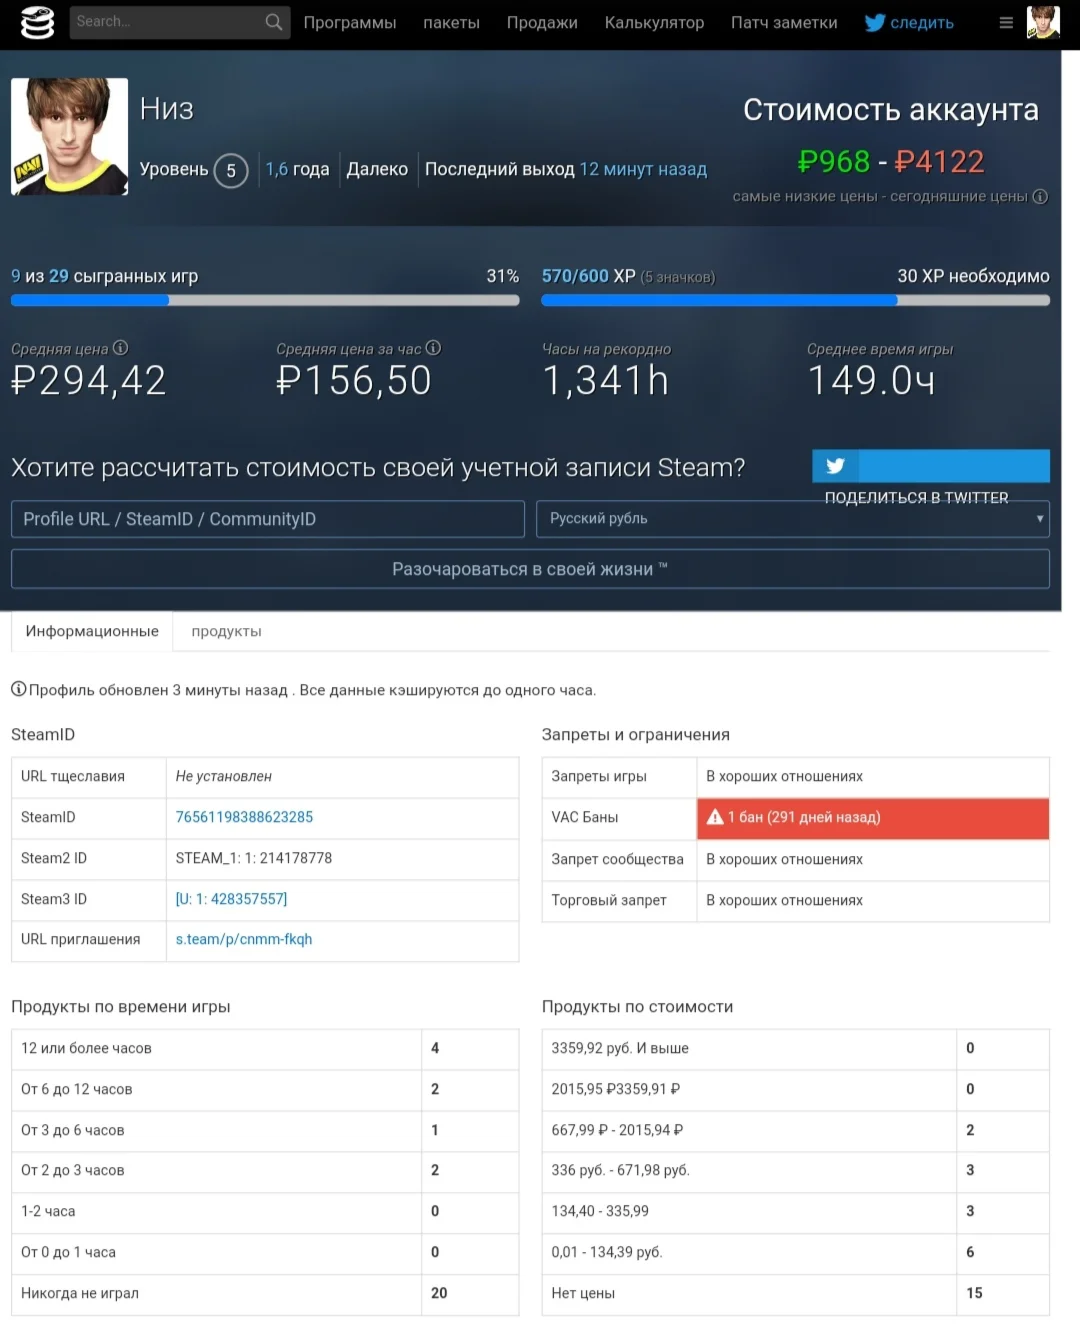The width and height of the screenshot is (1080, 1324).
Task: Click the search magnifier icon
Action: 272,21
